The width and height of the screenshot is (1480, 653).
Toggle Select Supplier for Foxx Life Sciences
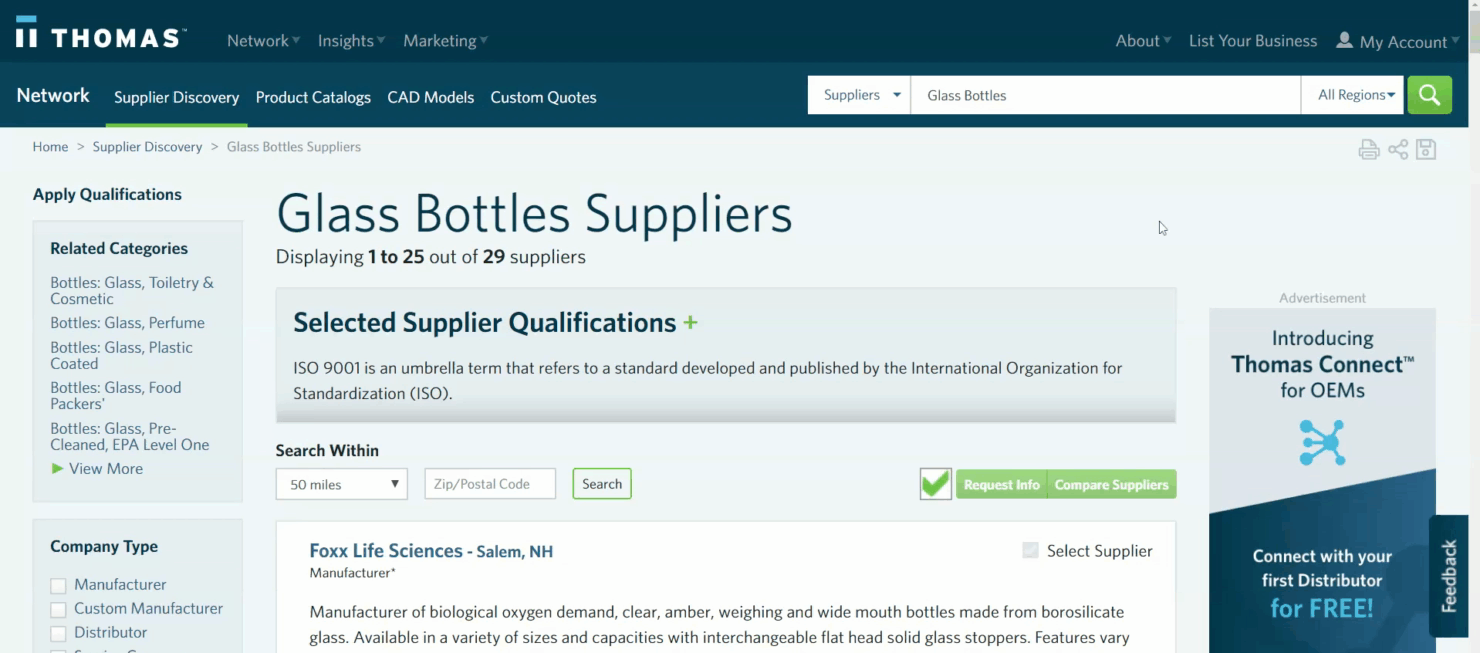point(1030,550)
